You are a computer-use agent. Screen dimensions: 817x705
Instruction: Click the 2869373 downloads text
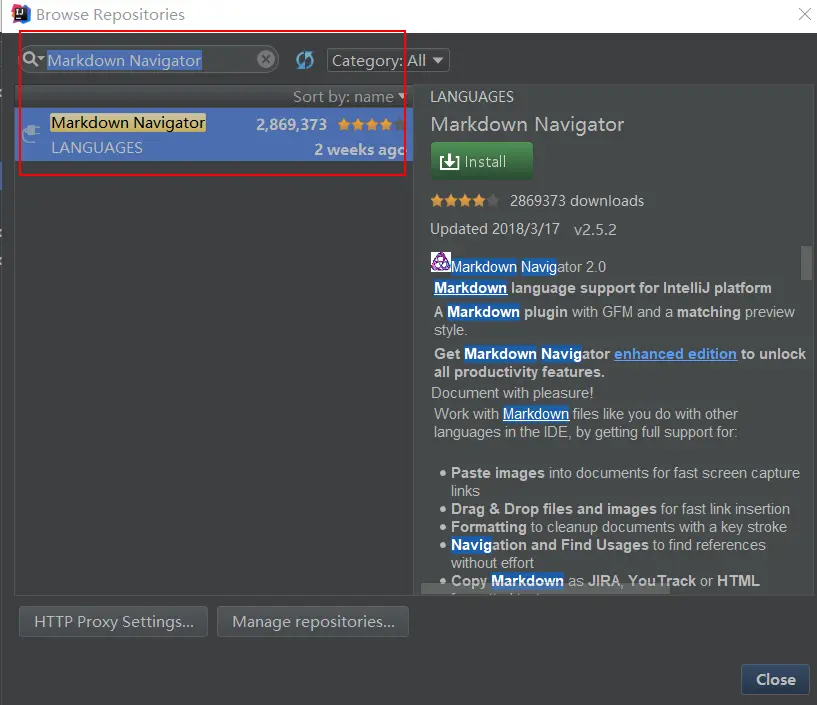577,201
